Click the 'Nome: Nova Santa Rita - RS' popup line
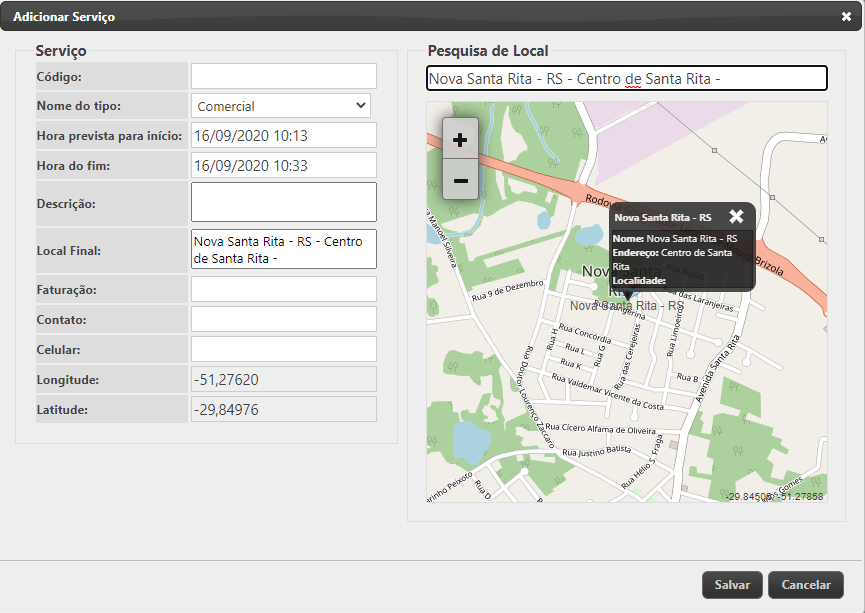The height and width of the screenshot is (613, 865). click(675, 239)
